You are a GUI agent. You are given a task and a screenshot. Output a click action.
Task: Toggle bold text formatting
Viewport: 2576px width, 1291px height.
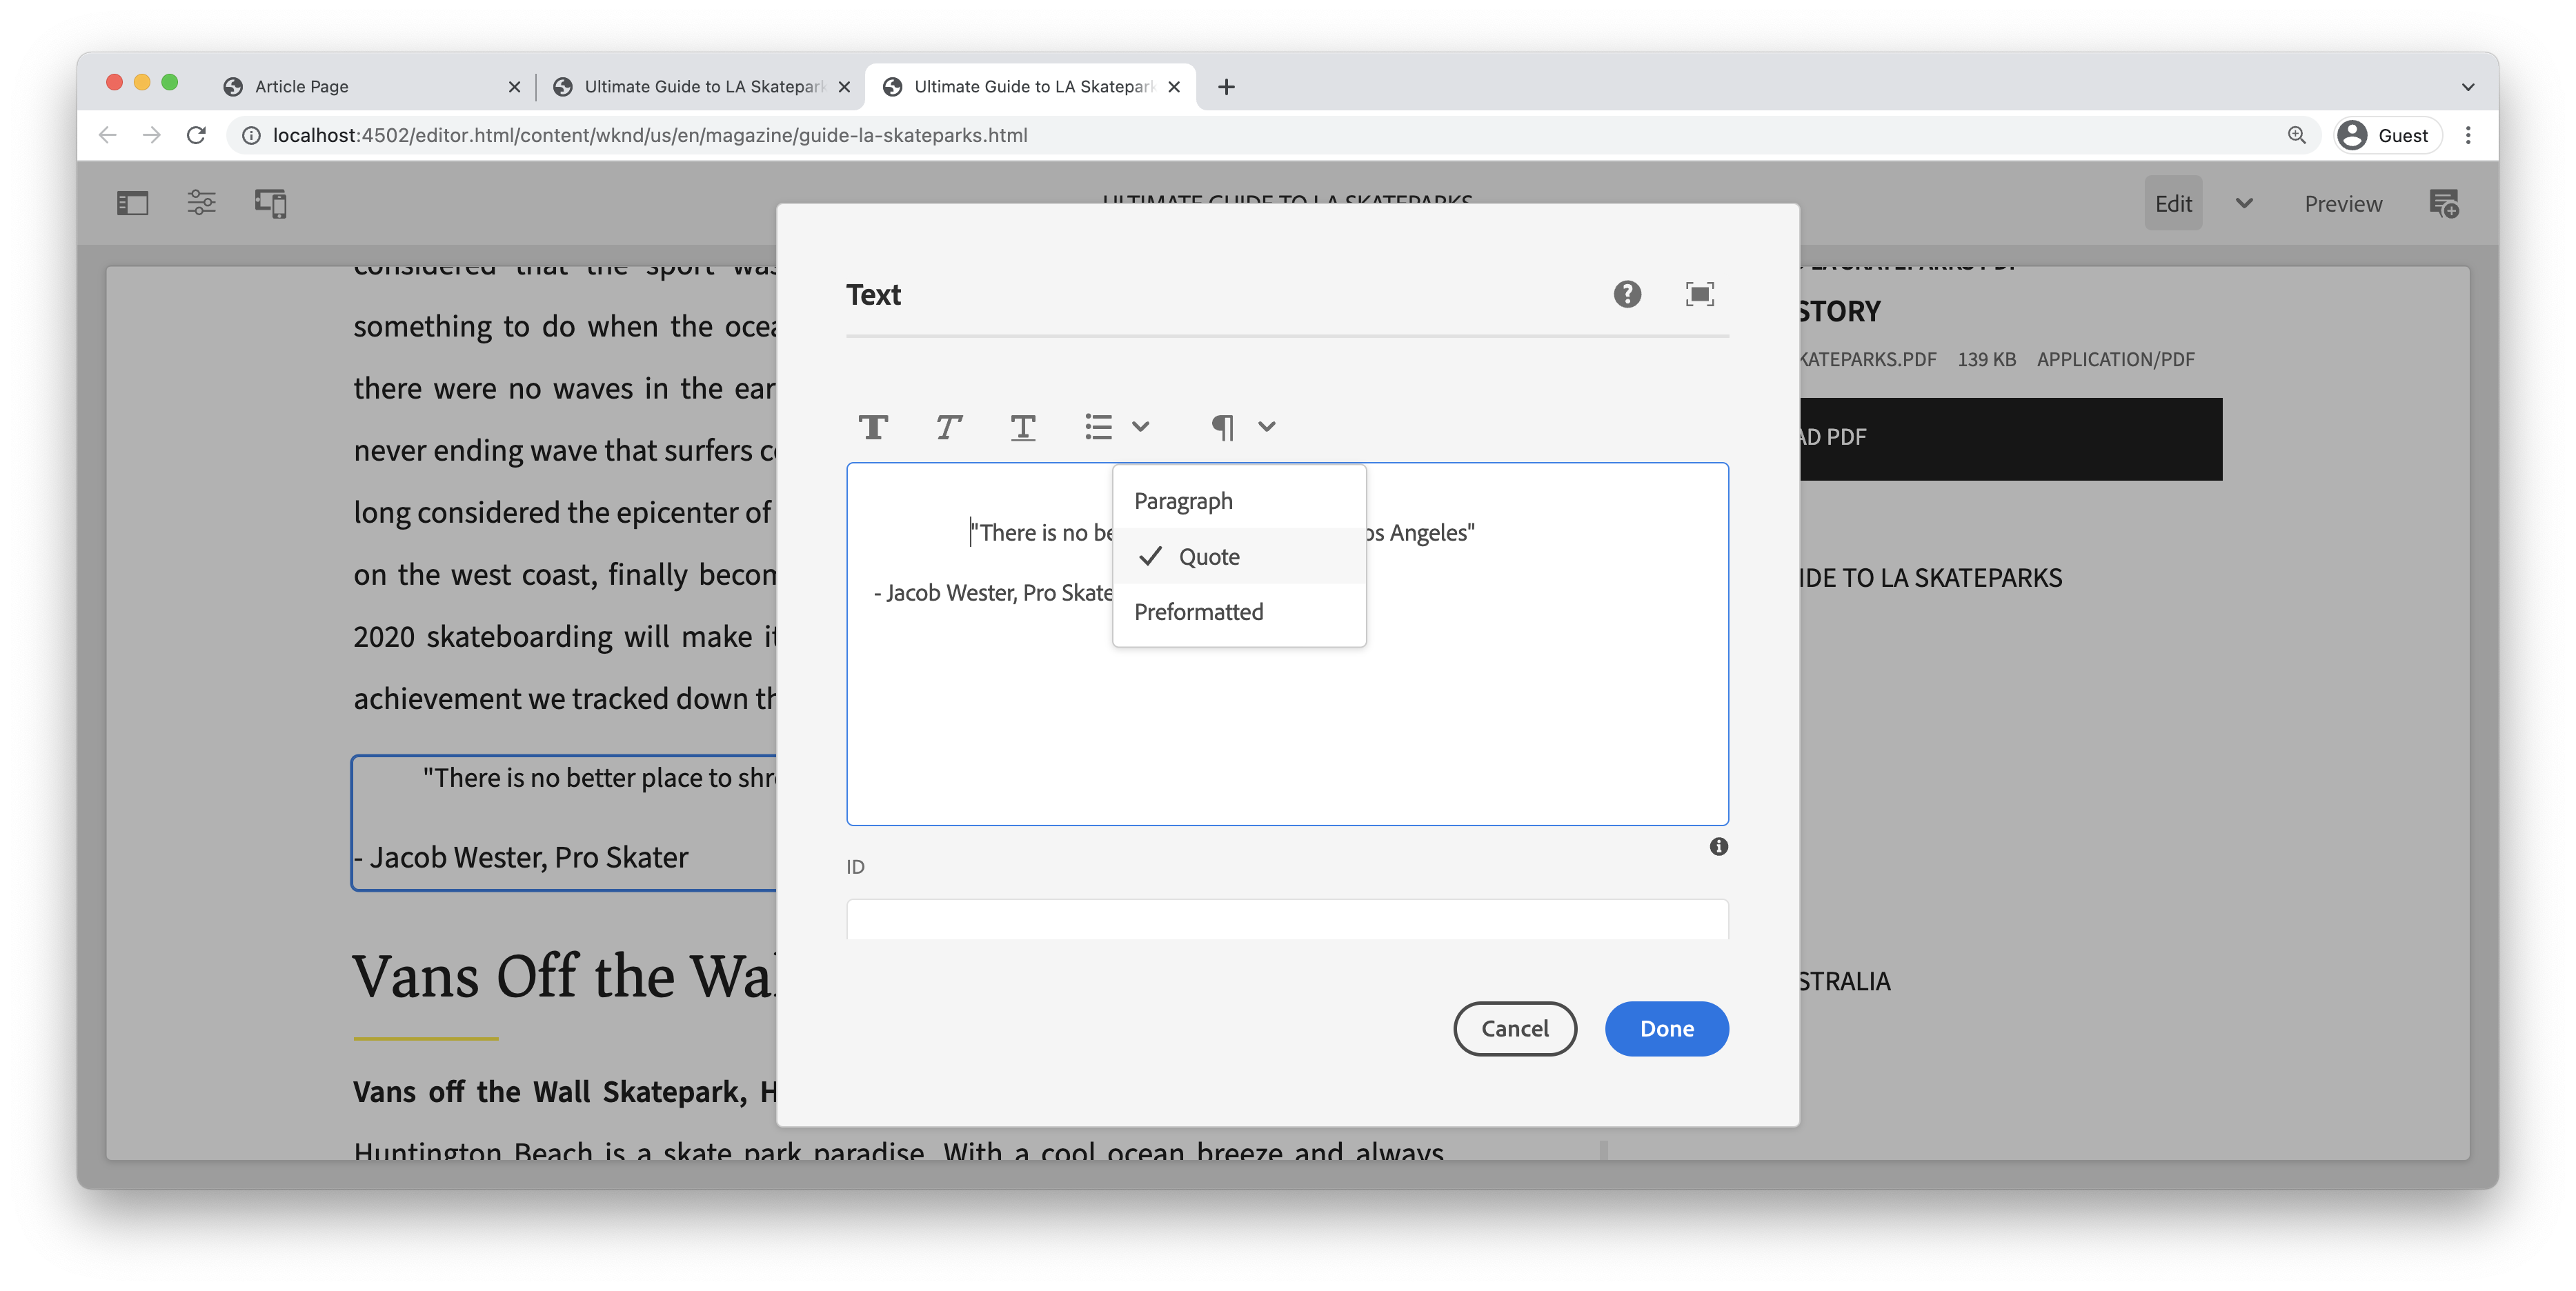coord(873,427)
